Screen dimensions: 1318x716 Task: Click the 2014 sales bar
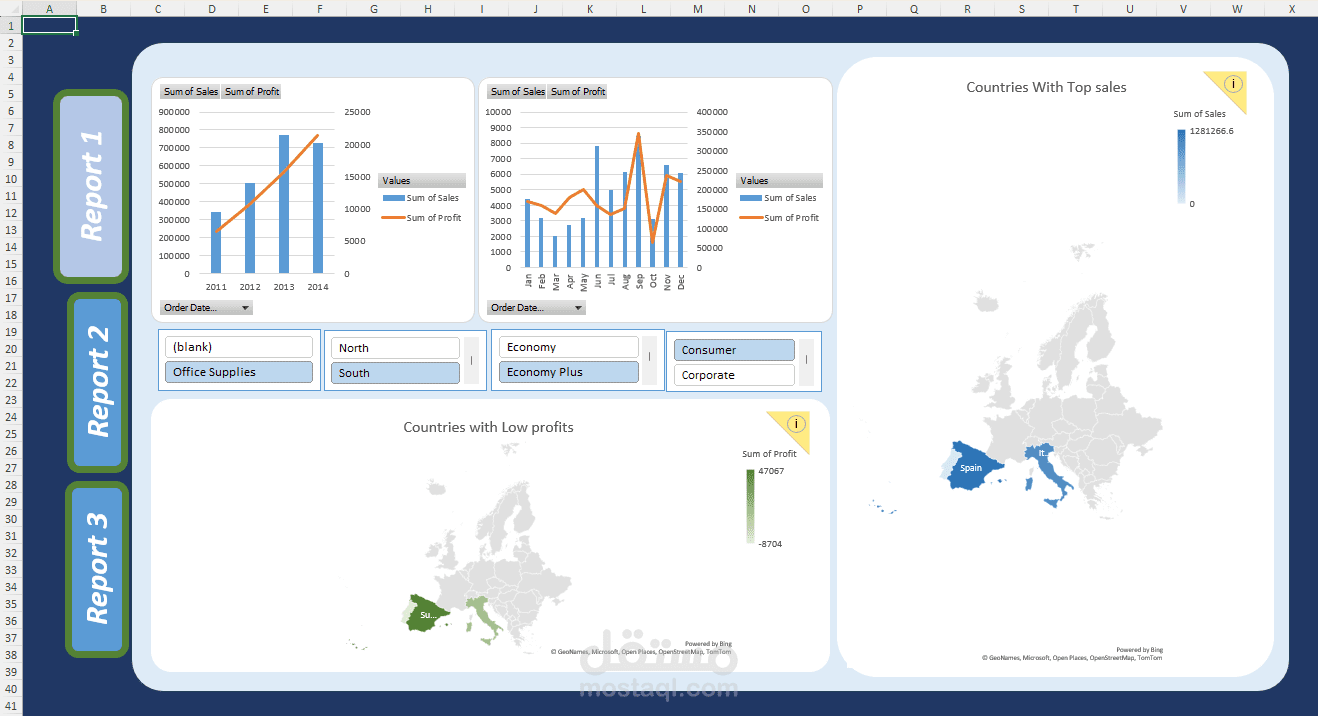pyautogui.click(x=318, y=208)
